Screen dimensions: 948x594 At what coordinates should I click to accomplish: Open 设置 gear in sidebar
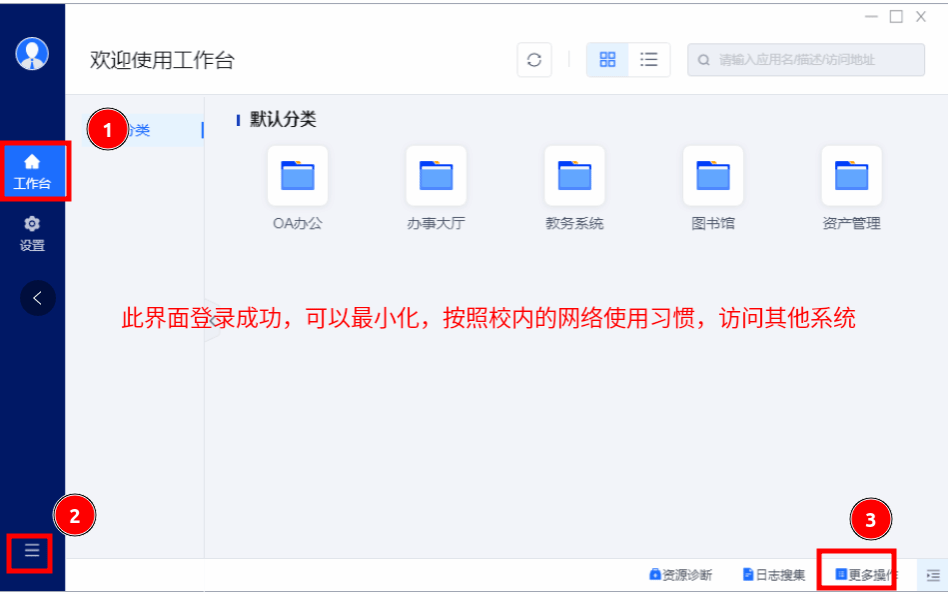[x=32, y=234]
